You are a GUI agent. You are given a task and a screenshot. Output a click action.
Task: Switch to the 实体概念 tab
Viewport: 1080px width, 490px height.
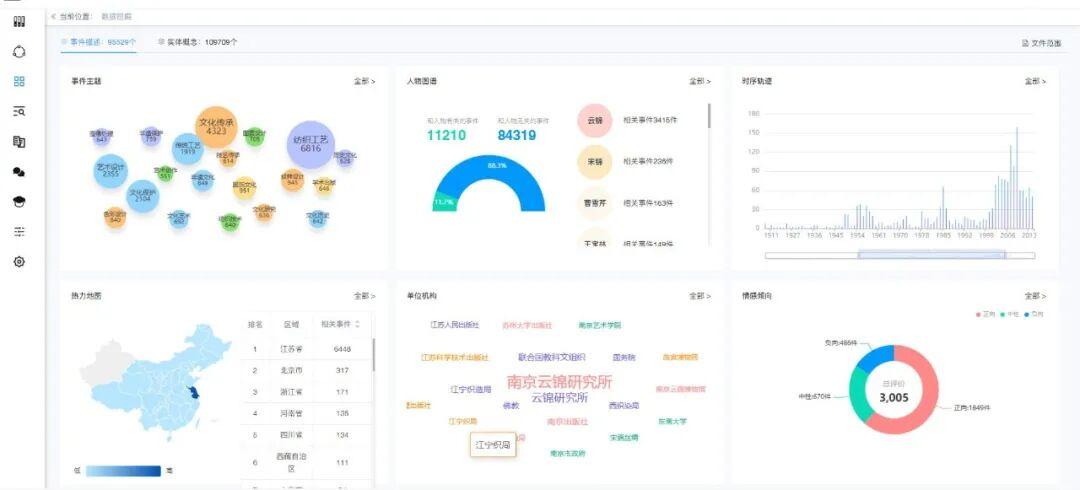click(198, 42)
